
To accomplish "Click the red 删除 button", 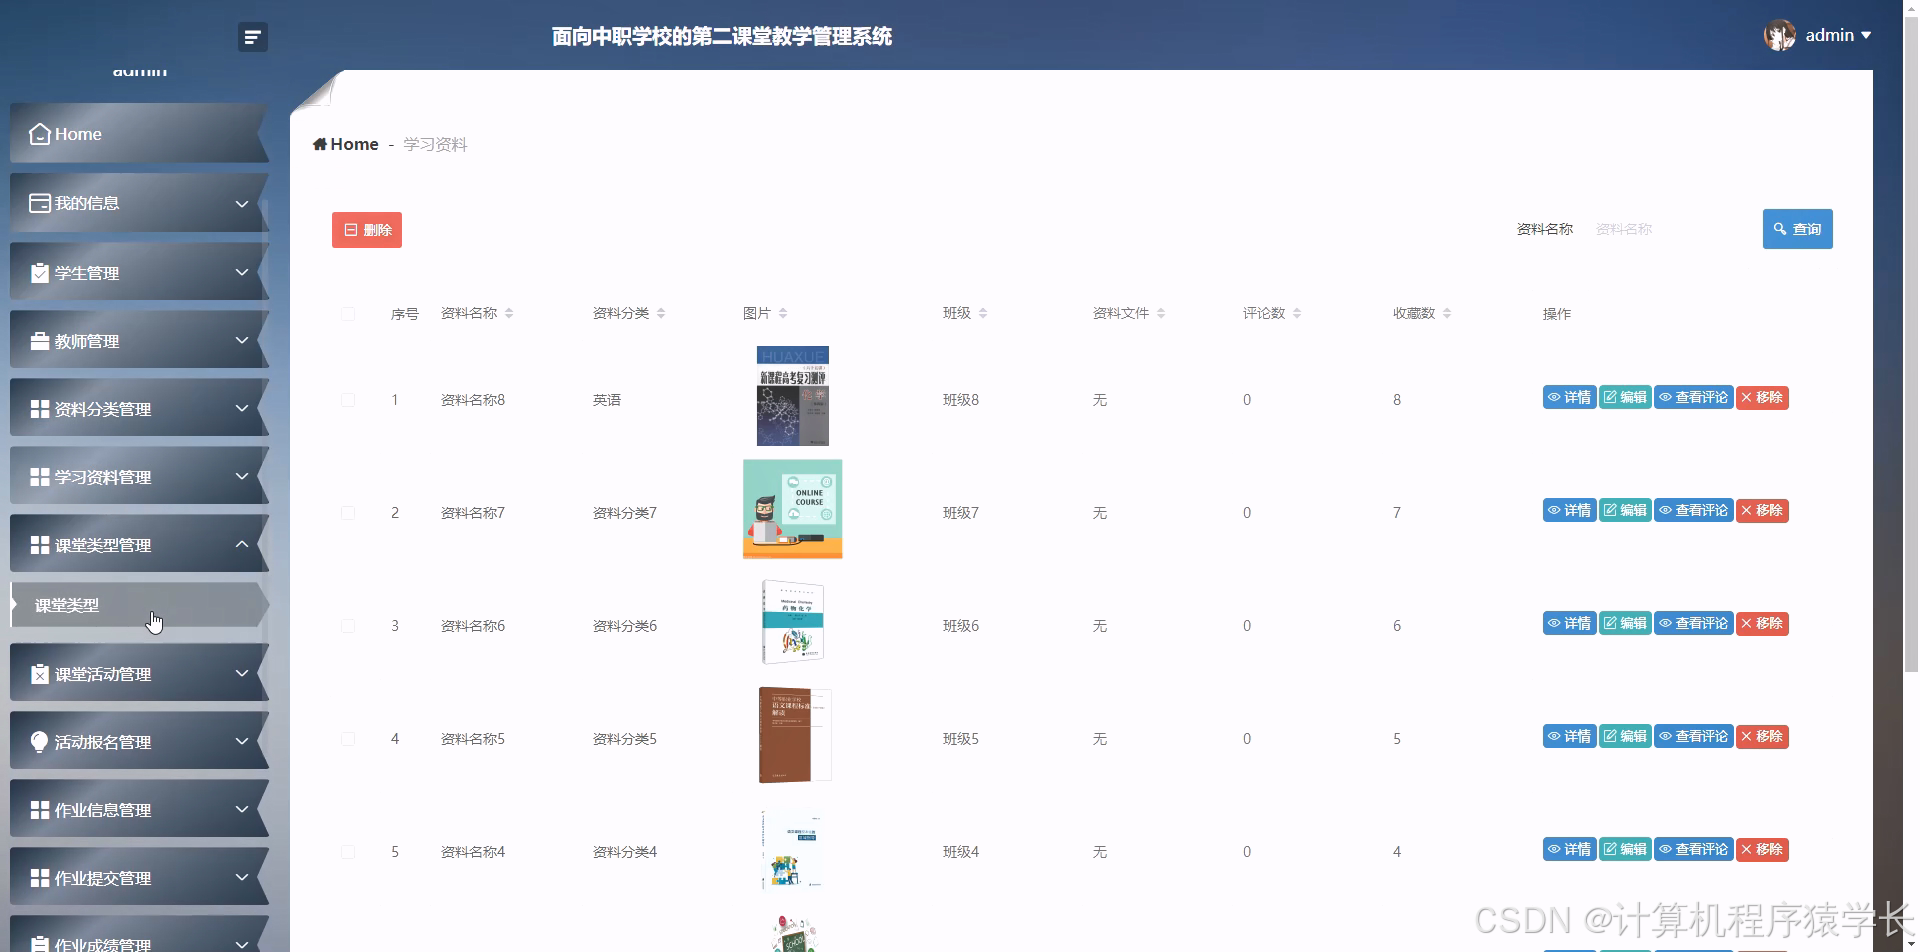I will pos(367,230).
